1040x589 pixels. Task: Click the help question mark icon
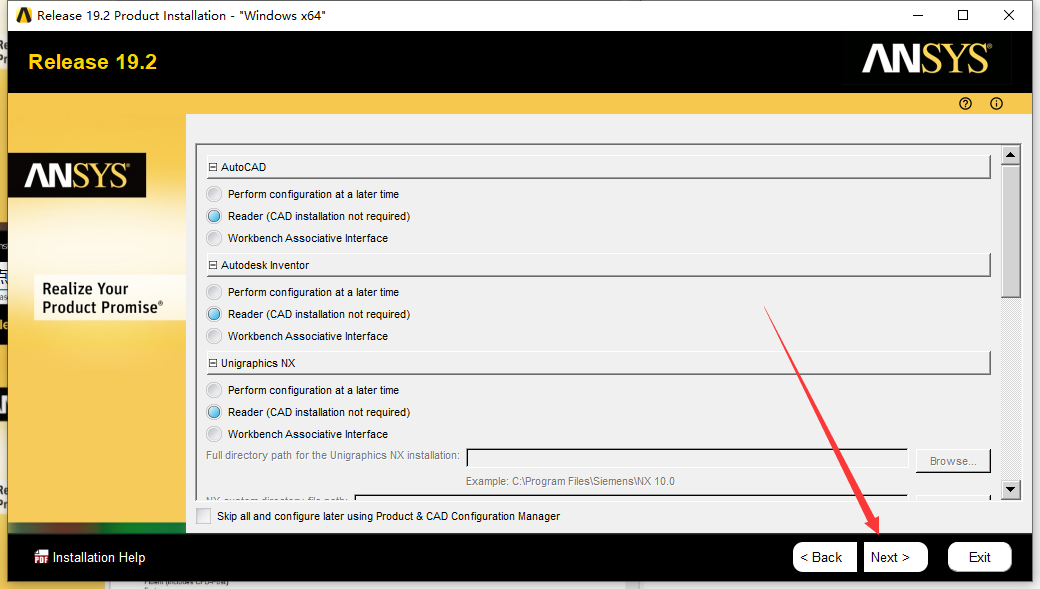point(965,104)
